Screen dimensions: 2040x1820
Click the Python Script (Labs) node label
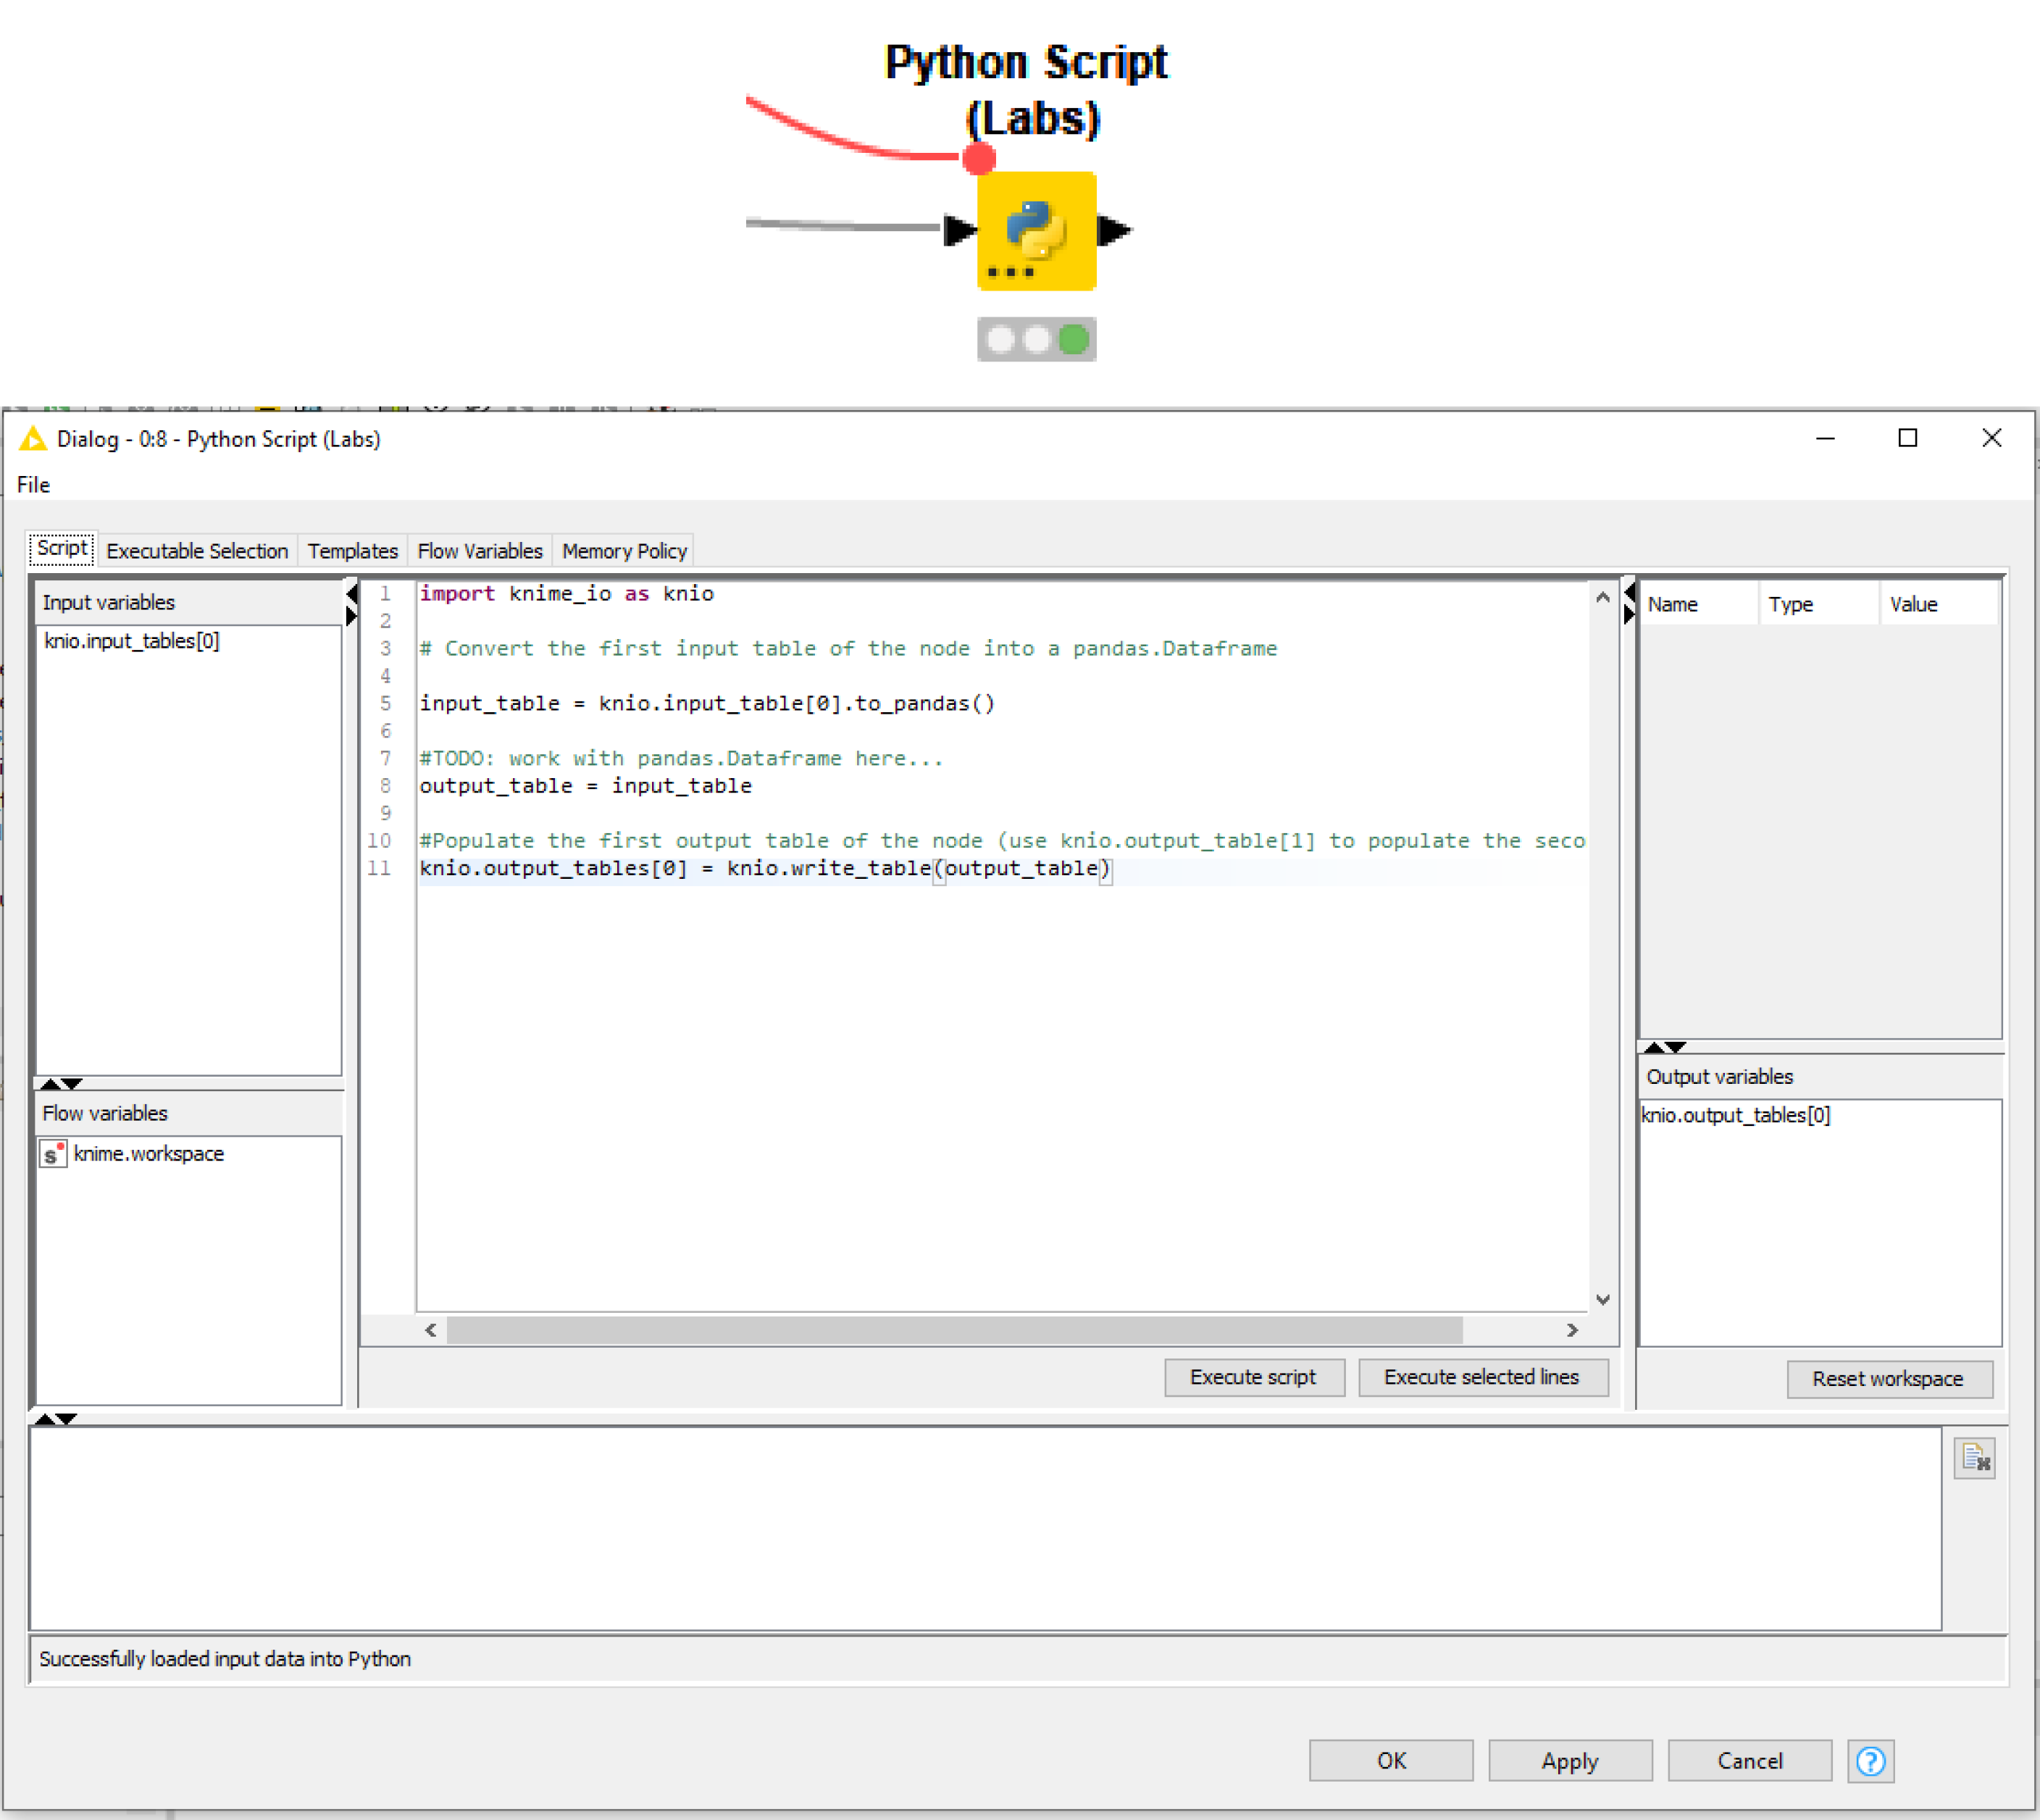coord(1027,90)
